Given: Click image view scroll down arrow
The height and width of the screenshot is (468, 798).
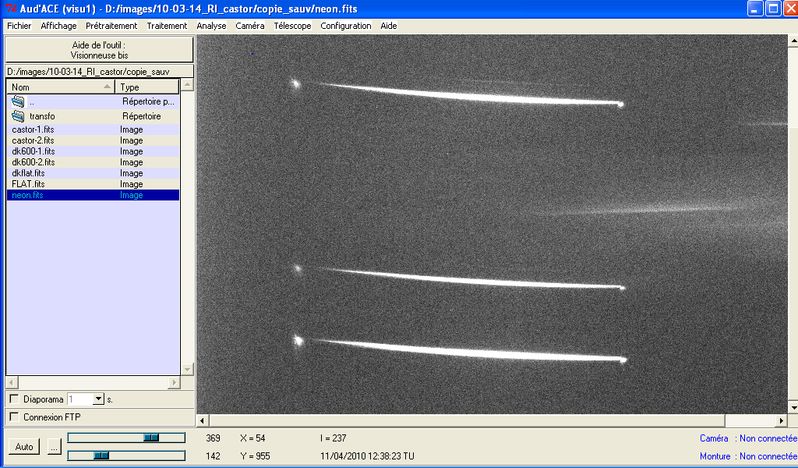Looking at the screenshot, I should coord(793,407).
